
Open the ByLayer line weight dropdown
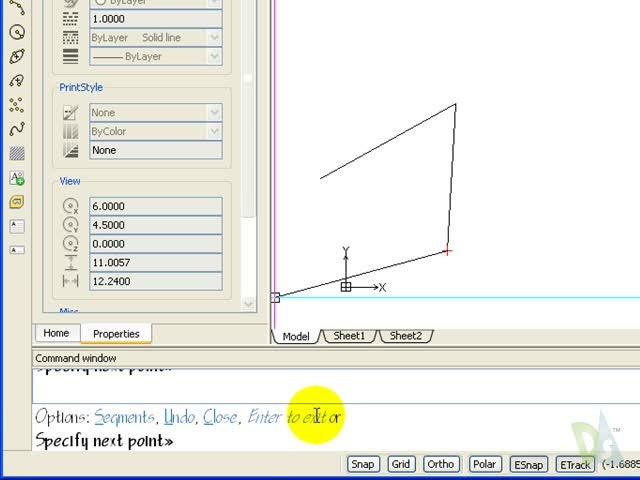point(215,56)
